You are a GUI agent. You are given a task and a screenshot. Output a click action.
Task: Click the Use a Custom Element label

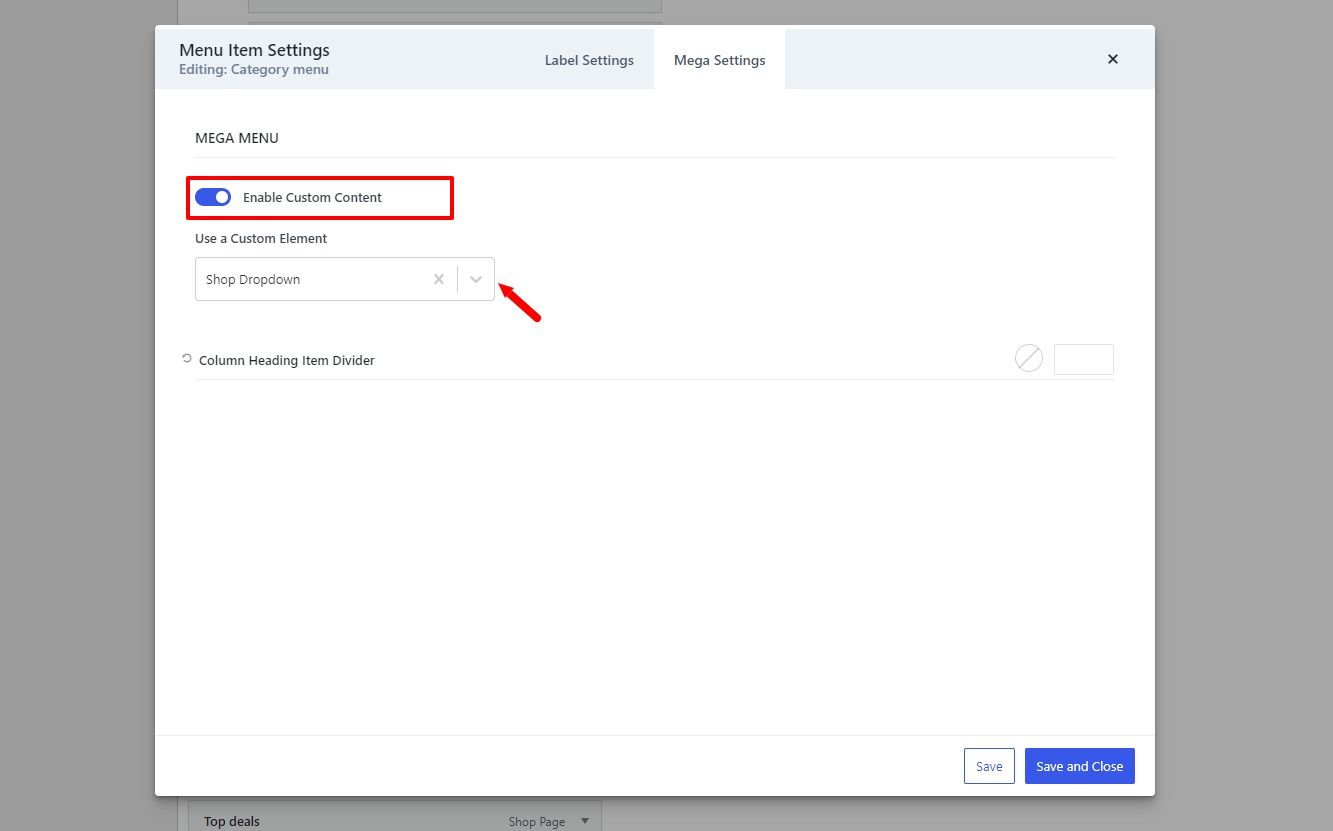(261, 238)
